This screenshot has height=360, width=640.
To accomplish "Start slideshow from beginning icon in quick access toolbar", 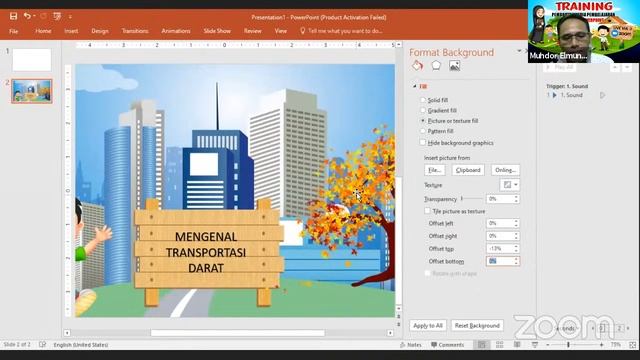I will pyautogui.click(x=57, y=16).
